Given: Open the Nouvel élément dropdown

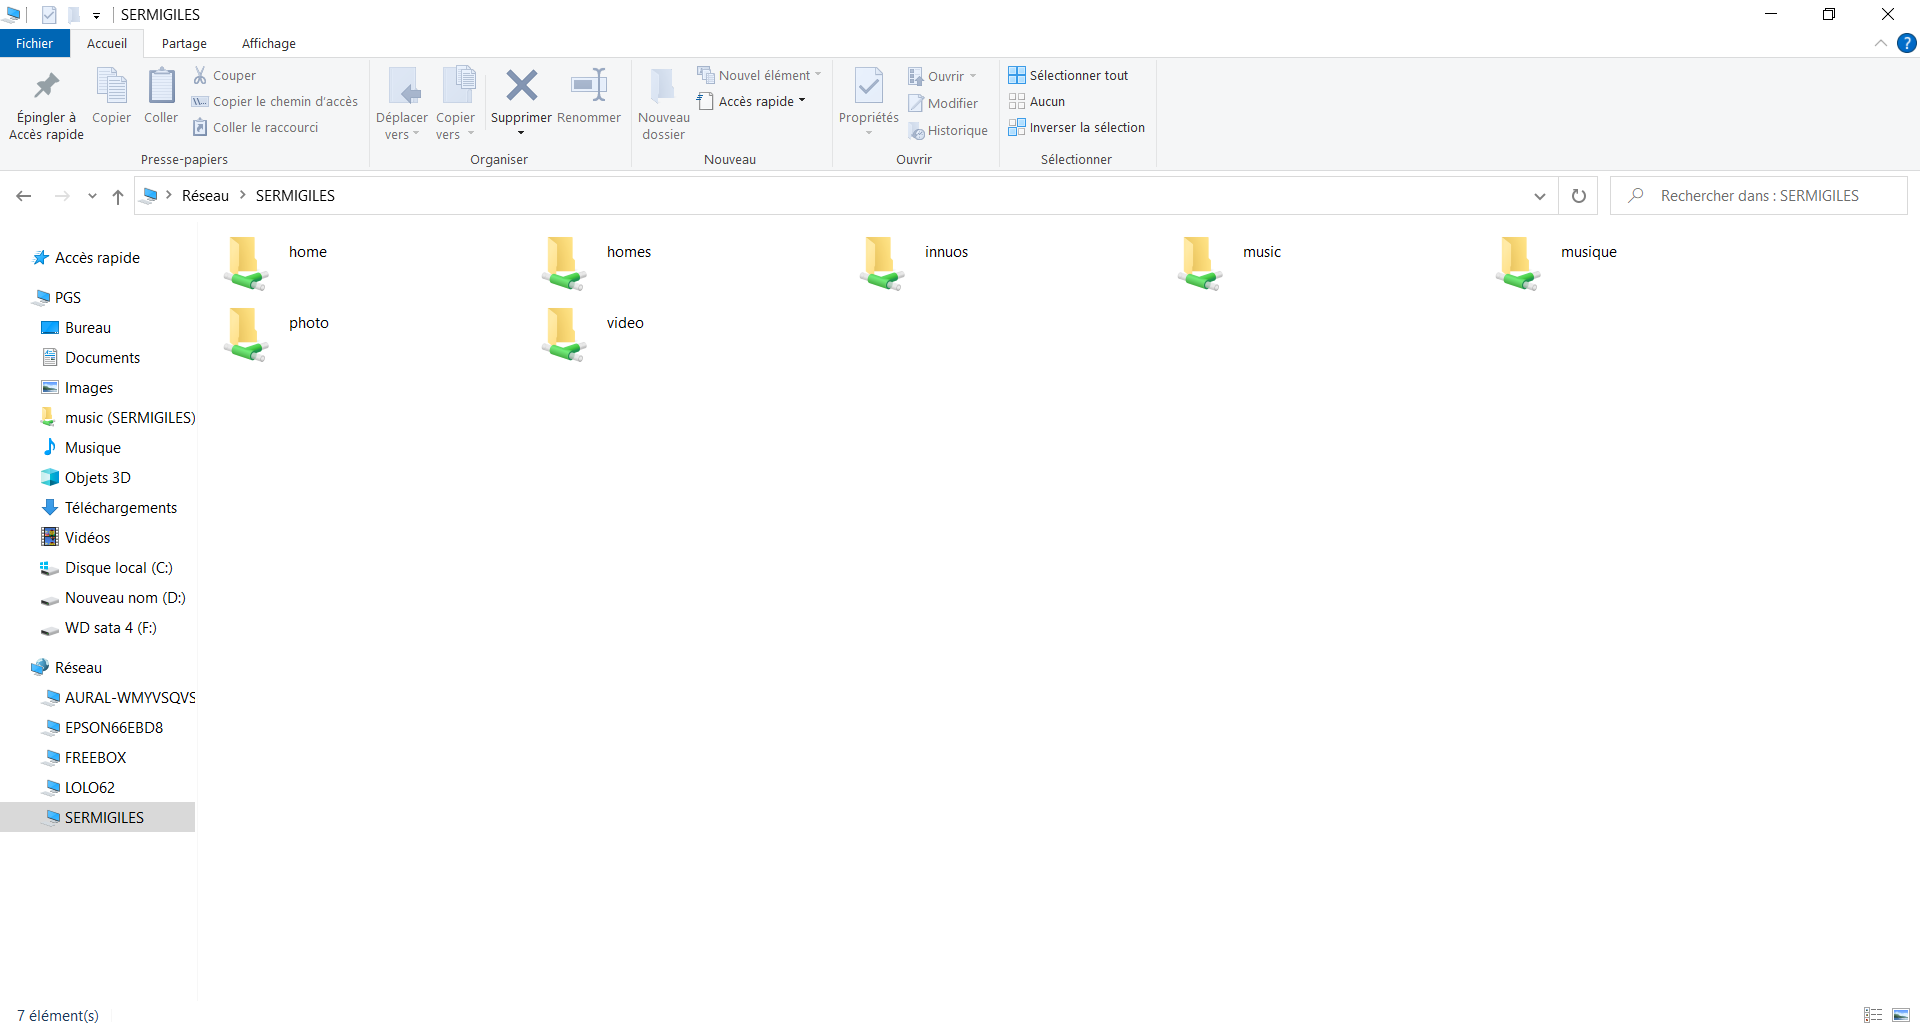Looking at the screenshot, I should tap(759, 75).
